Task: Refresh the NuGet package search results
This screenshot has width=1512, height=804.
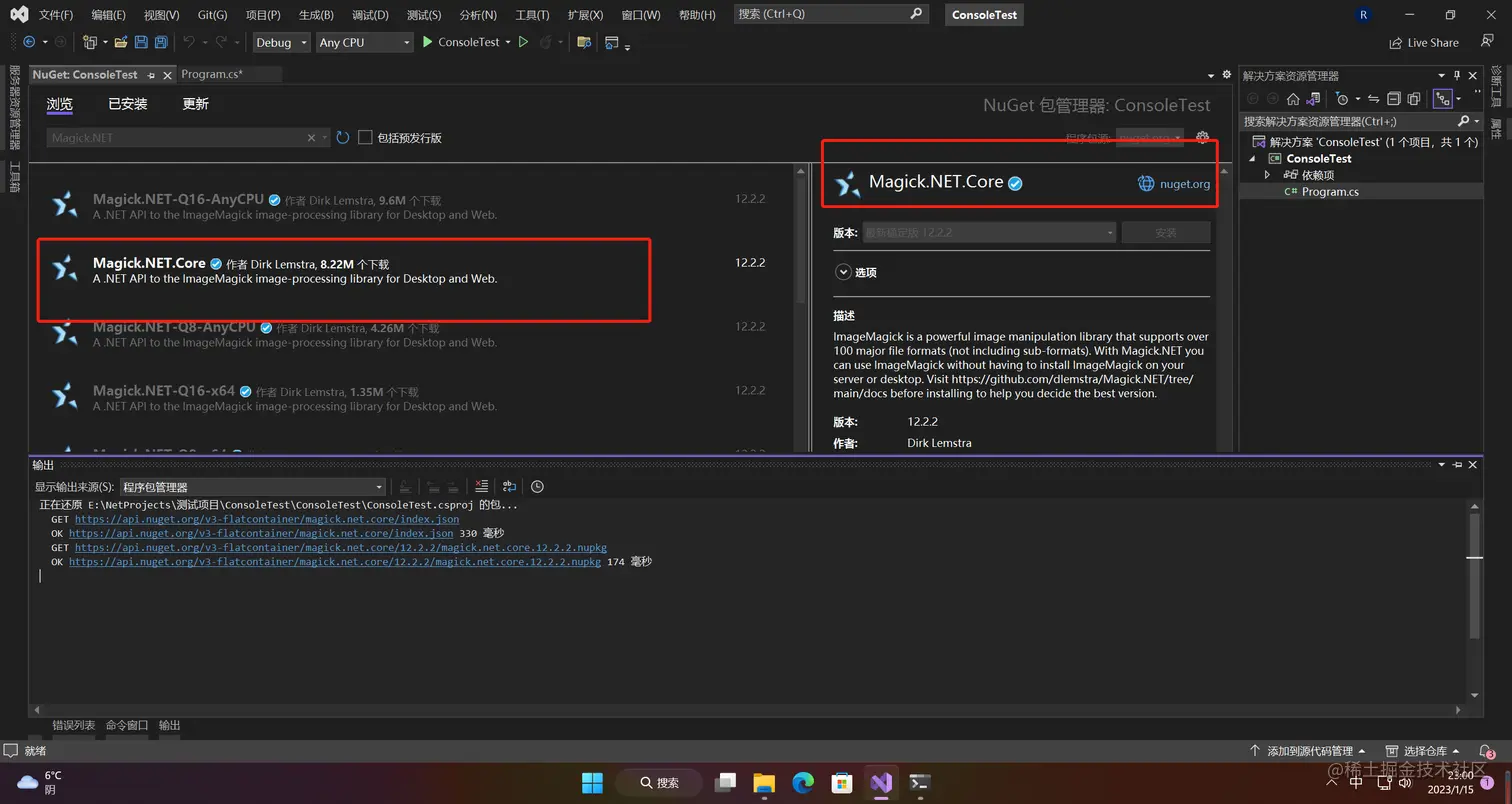Action: pos(343,138)
